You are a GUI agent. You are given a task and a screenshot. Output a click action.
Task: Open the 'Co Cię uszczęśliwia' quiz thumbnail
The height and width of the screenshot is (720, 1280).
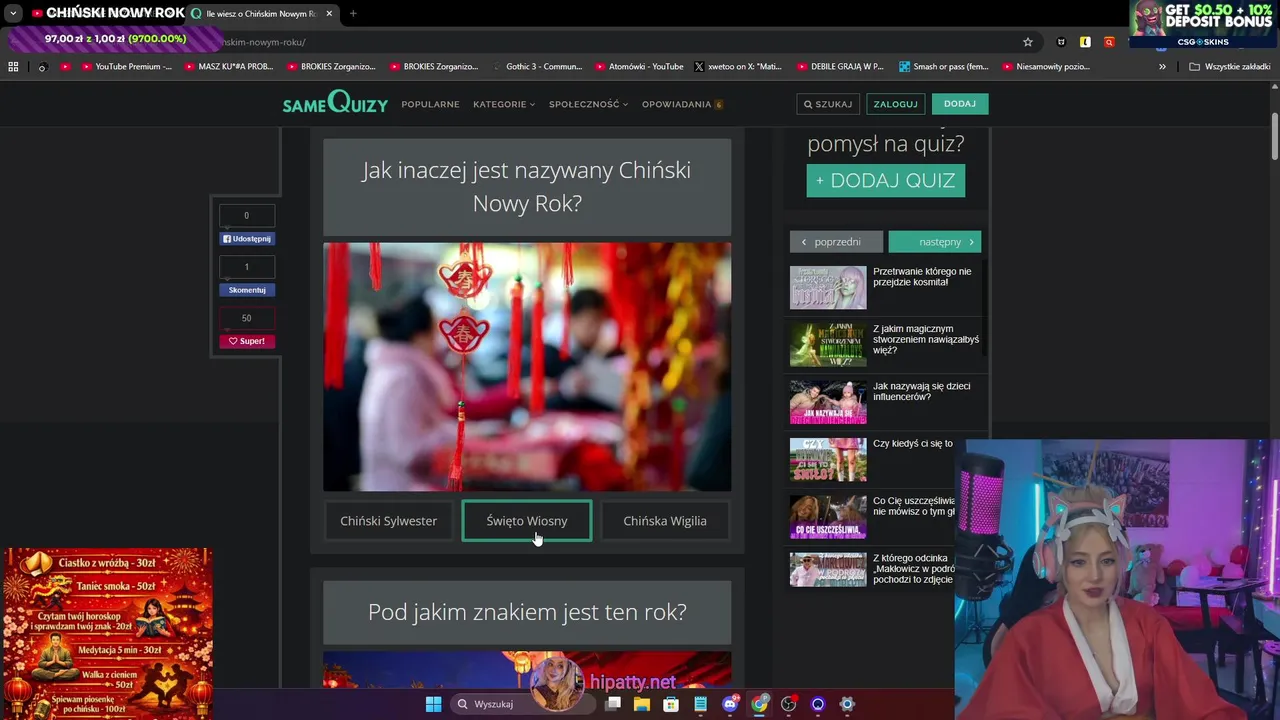click(x=828, y=517)
